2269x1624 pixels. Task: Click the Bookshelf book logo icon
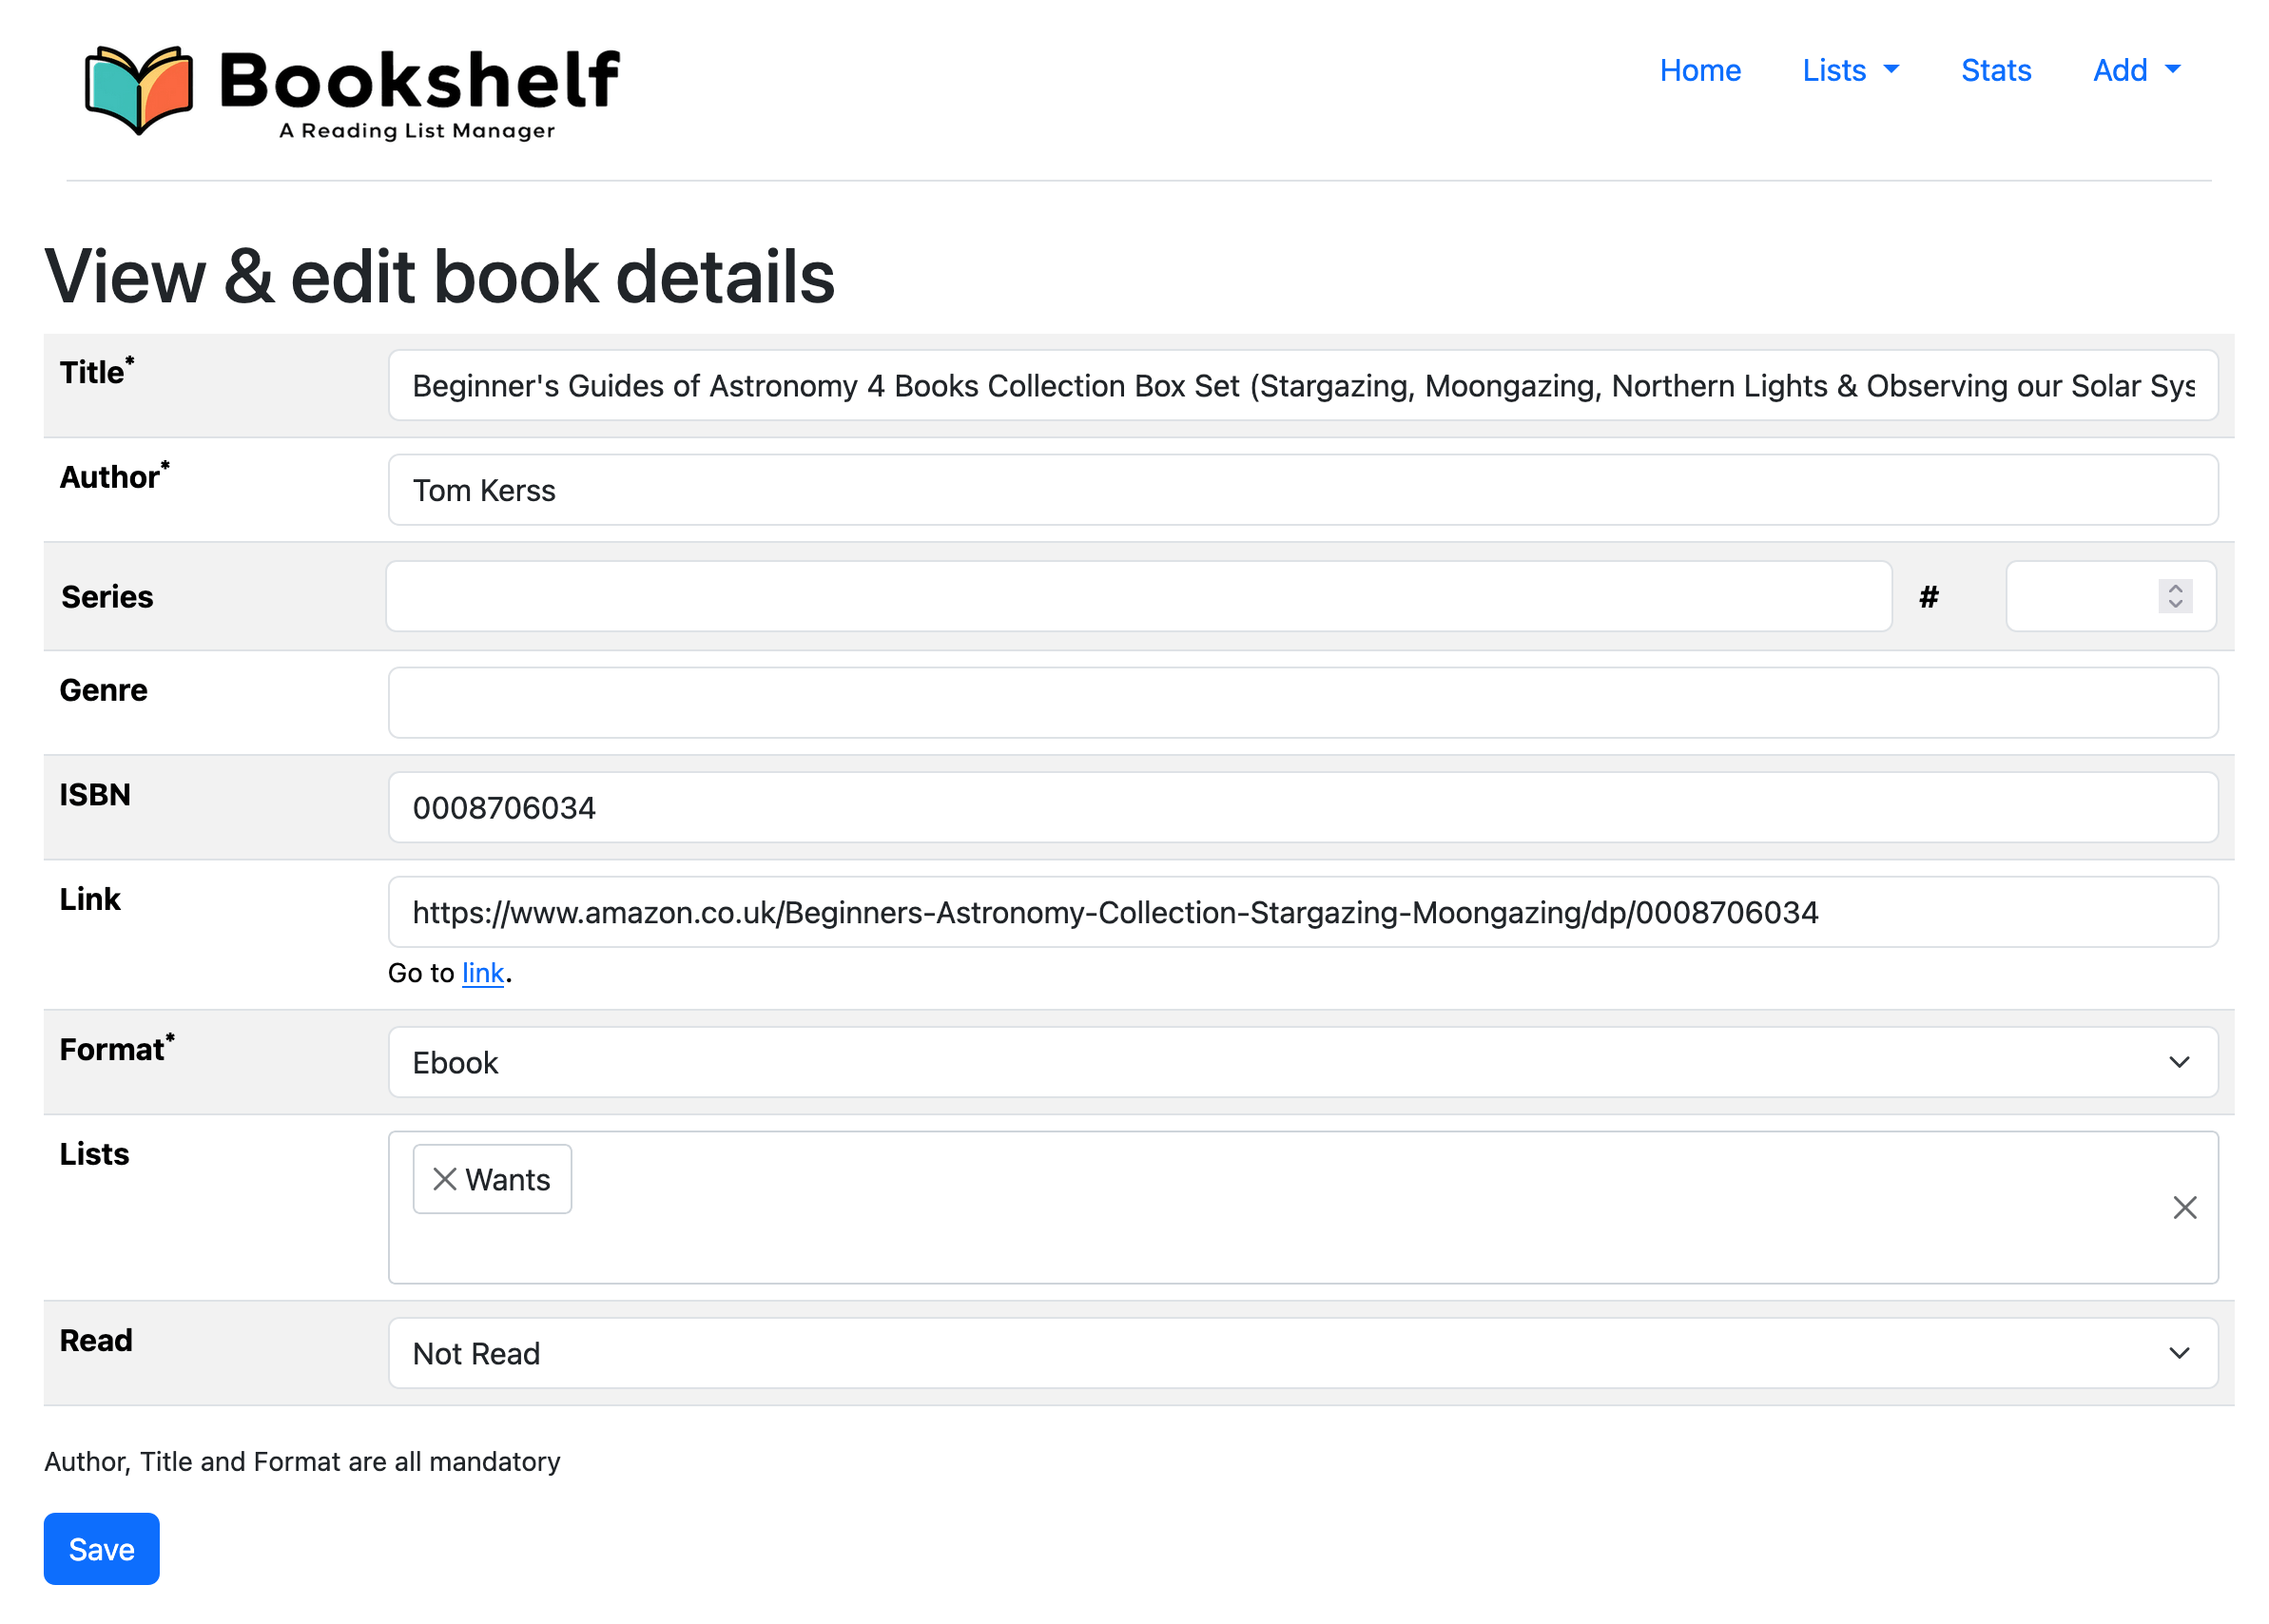(x=138, y=88)
